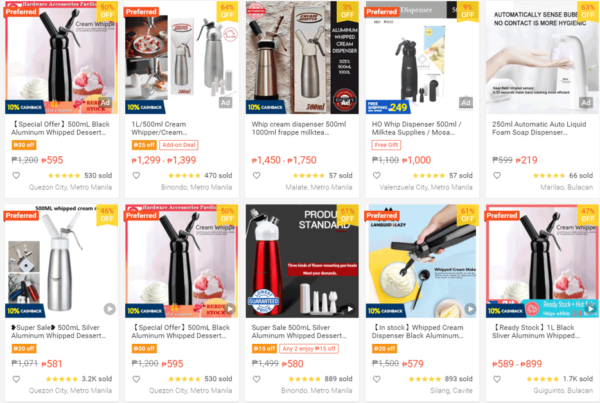The height and width of the screenshot is (403, 600).
Task: Click heart under ₱580 Super Sale Silver item
Action: tap(256, 379)
